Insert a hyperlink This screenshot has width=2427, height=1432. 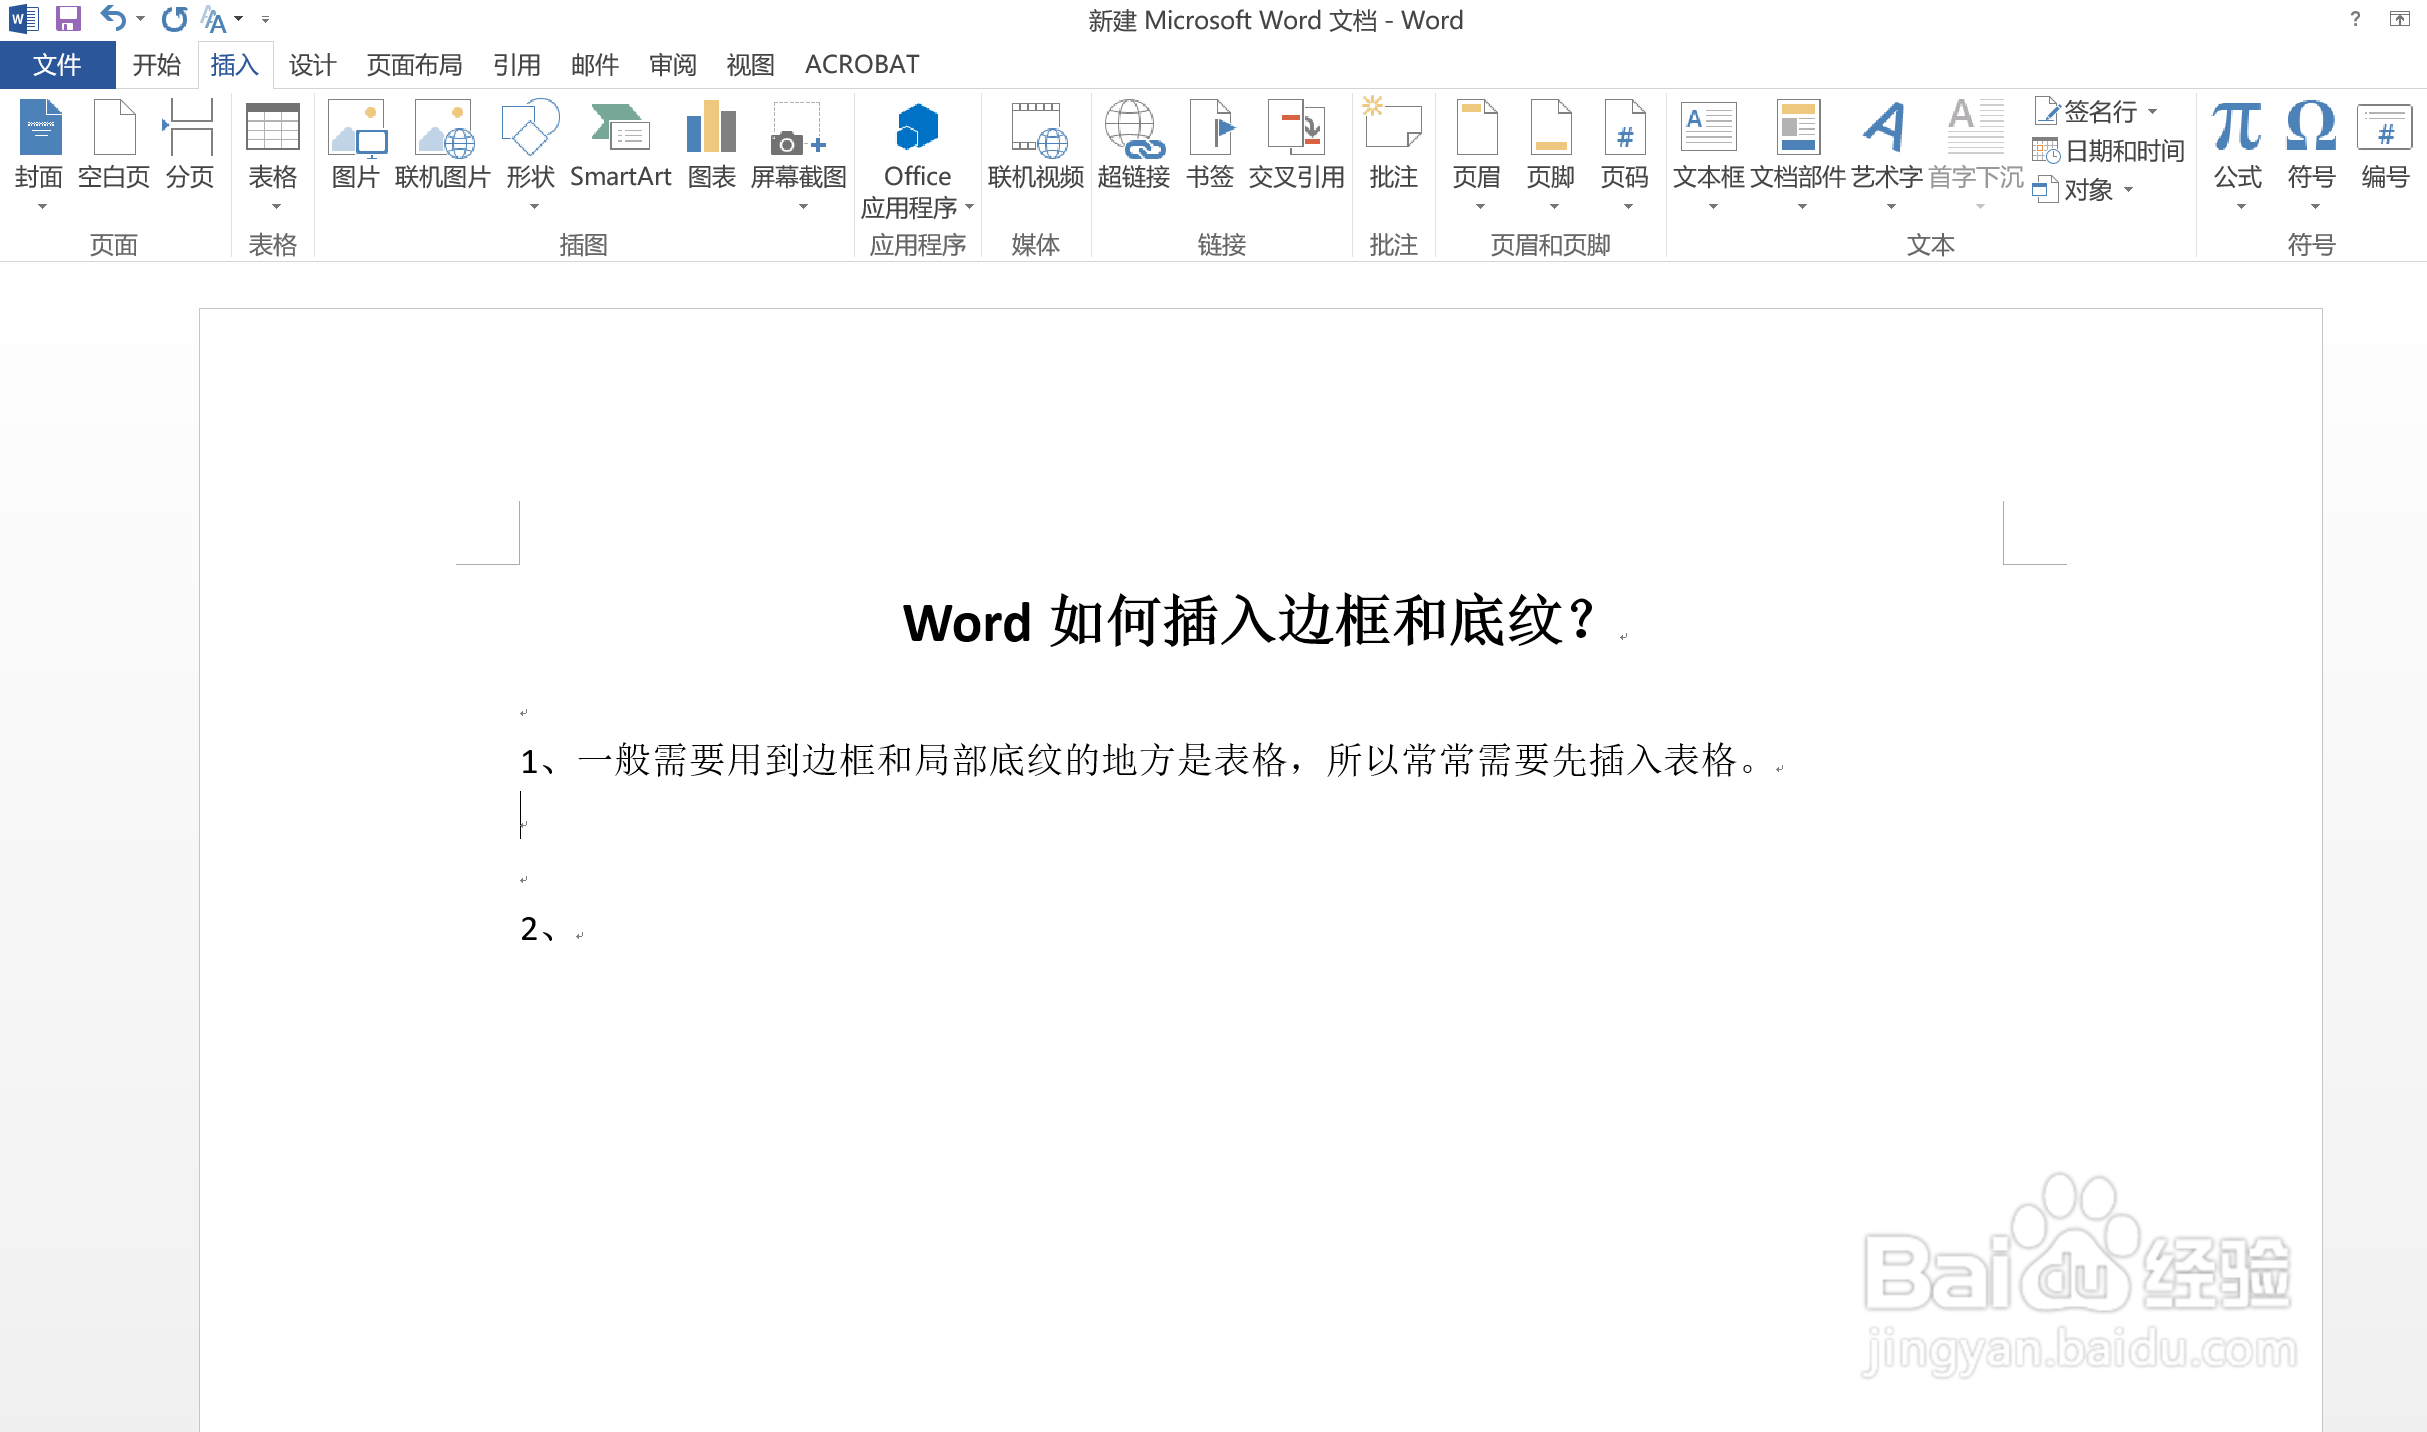point(1134,148)
